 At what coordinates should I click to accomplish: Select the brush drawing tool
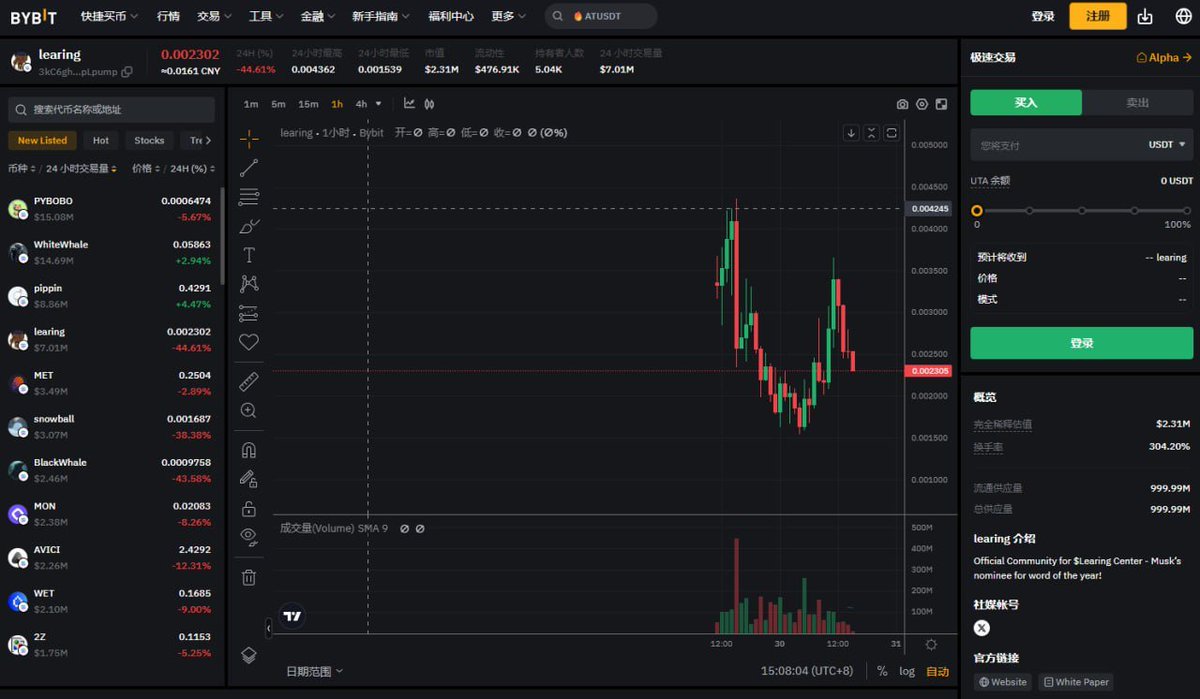249,226
